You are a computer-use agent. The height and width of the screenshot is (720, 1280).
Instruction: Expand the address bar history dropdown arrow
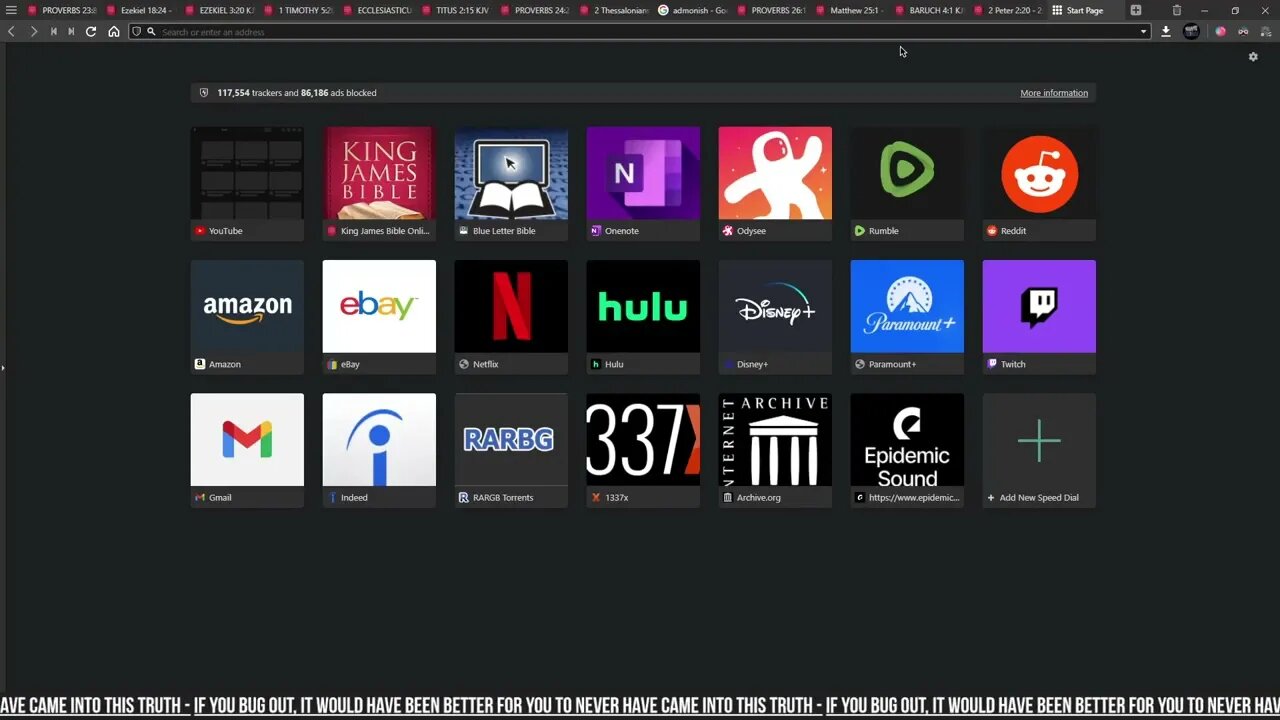tap(1143, 31)
